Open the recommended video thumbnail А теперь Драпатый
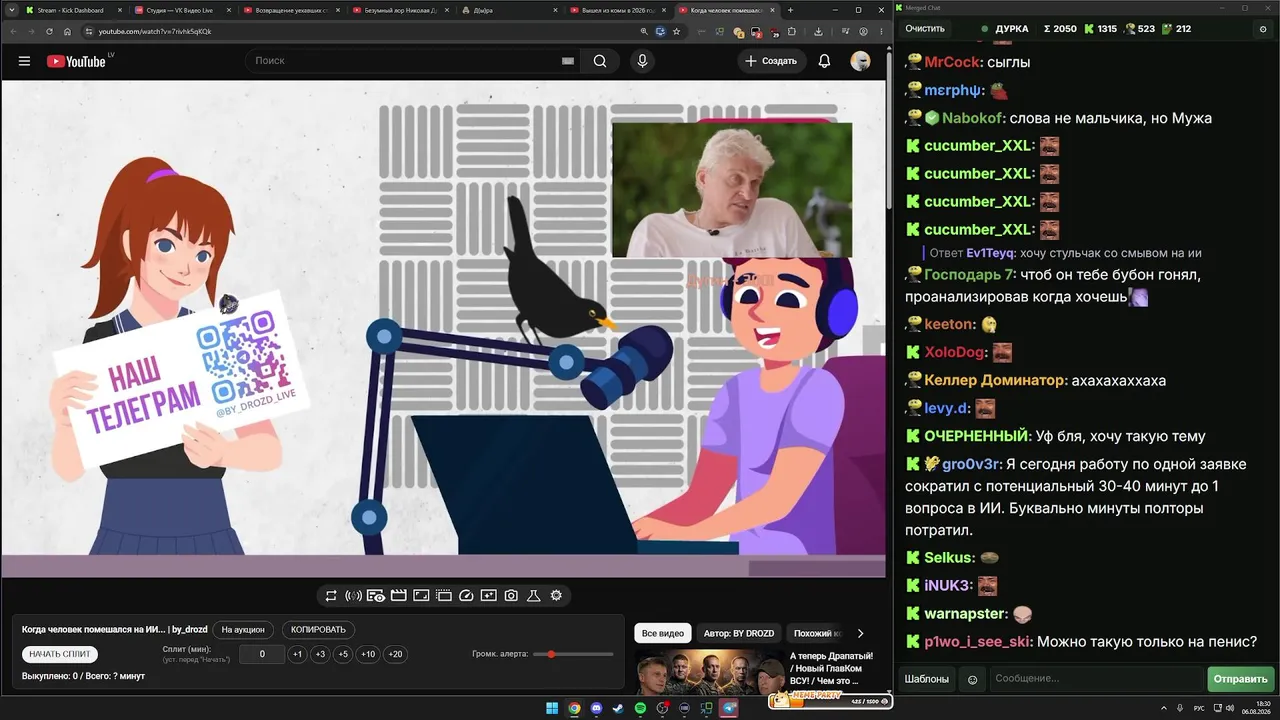 pos(708,670)
